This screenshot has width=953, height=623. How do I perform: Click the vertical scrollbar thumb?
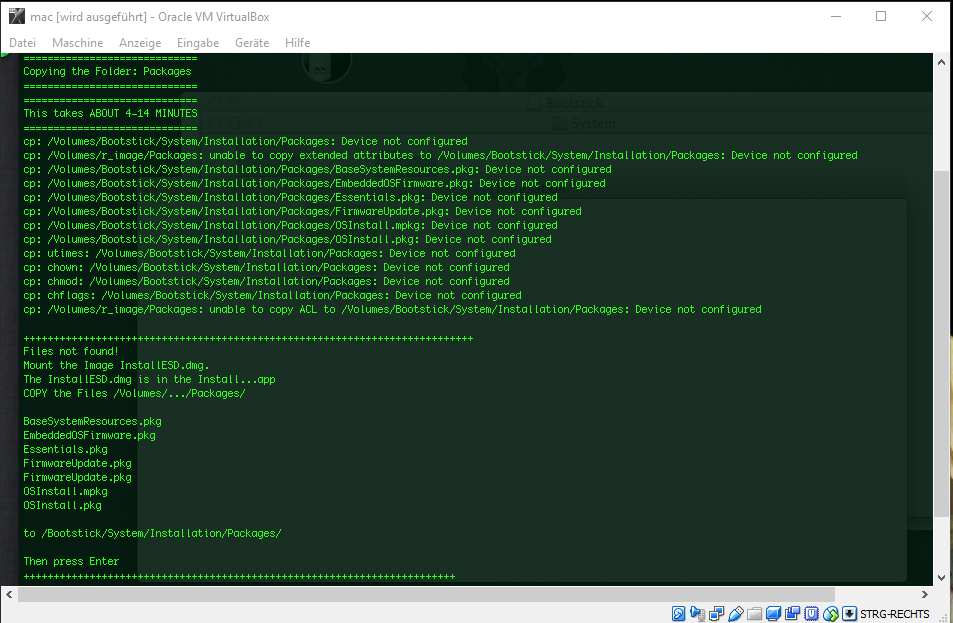tap(941, 344)
